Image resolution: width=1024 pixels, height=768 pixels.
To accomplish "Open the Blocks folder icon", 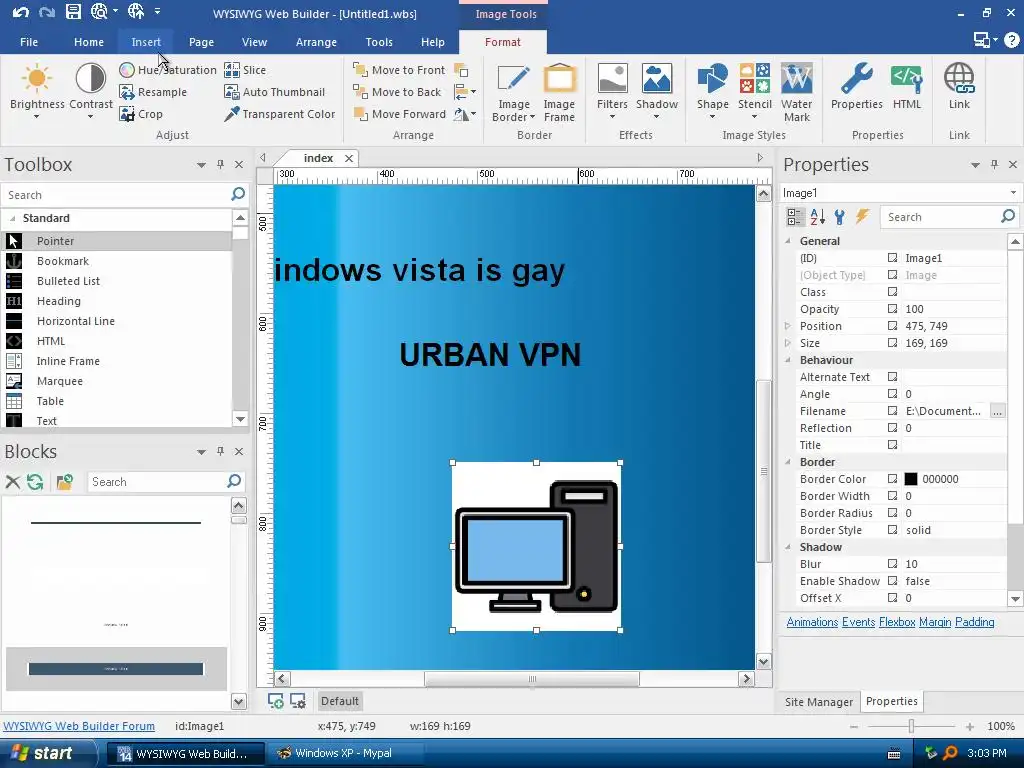I will point(65,482).
